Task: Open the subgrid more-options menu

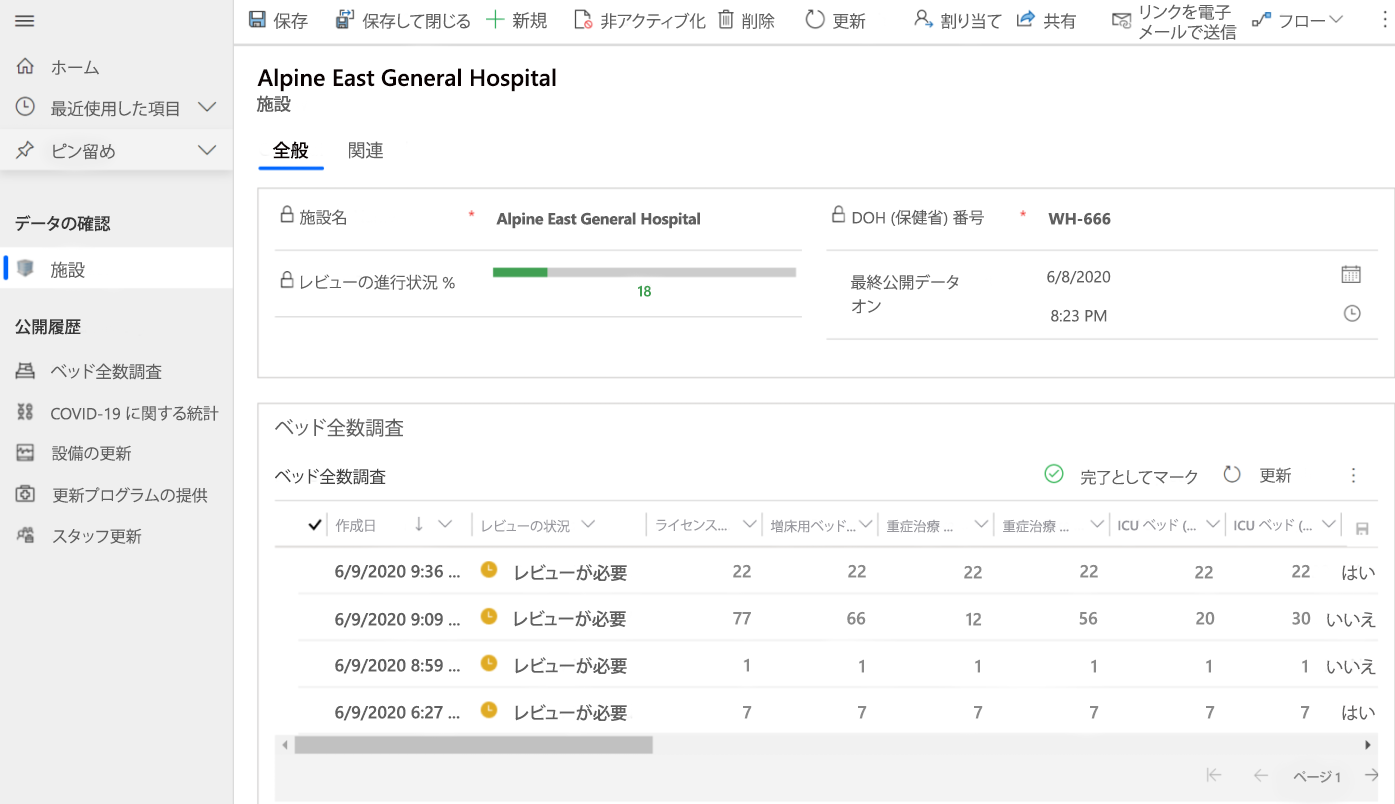Action: pyautogui.click(x=1354, y=476)
